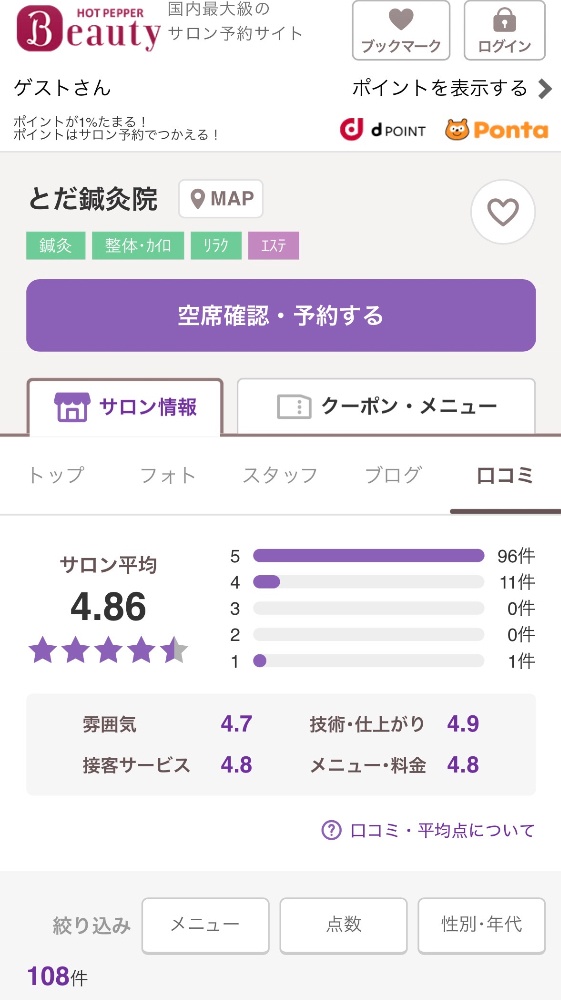Click the 5-star rating bar
This screenshot has height=1000, width=561.
pos(368,555)
